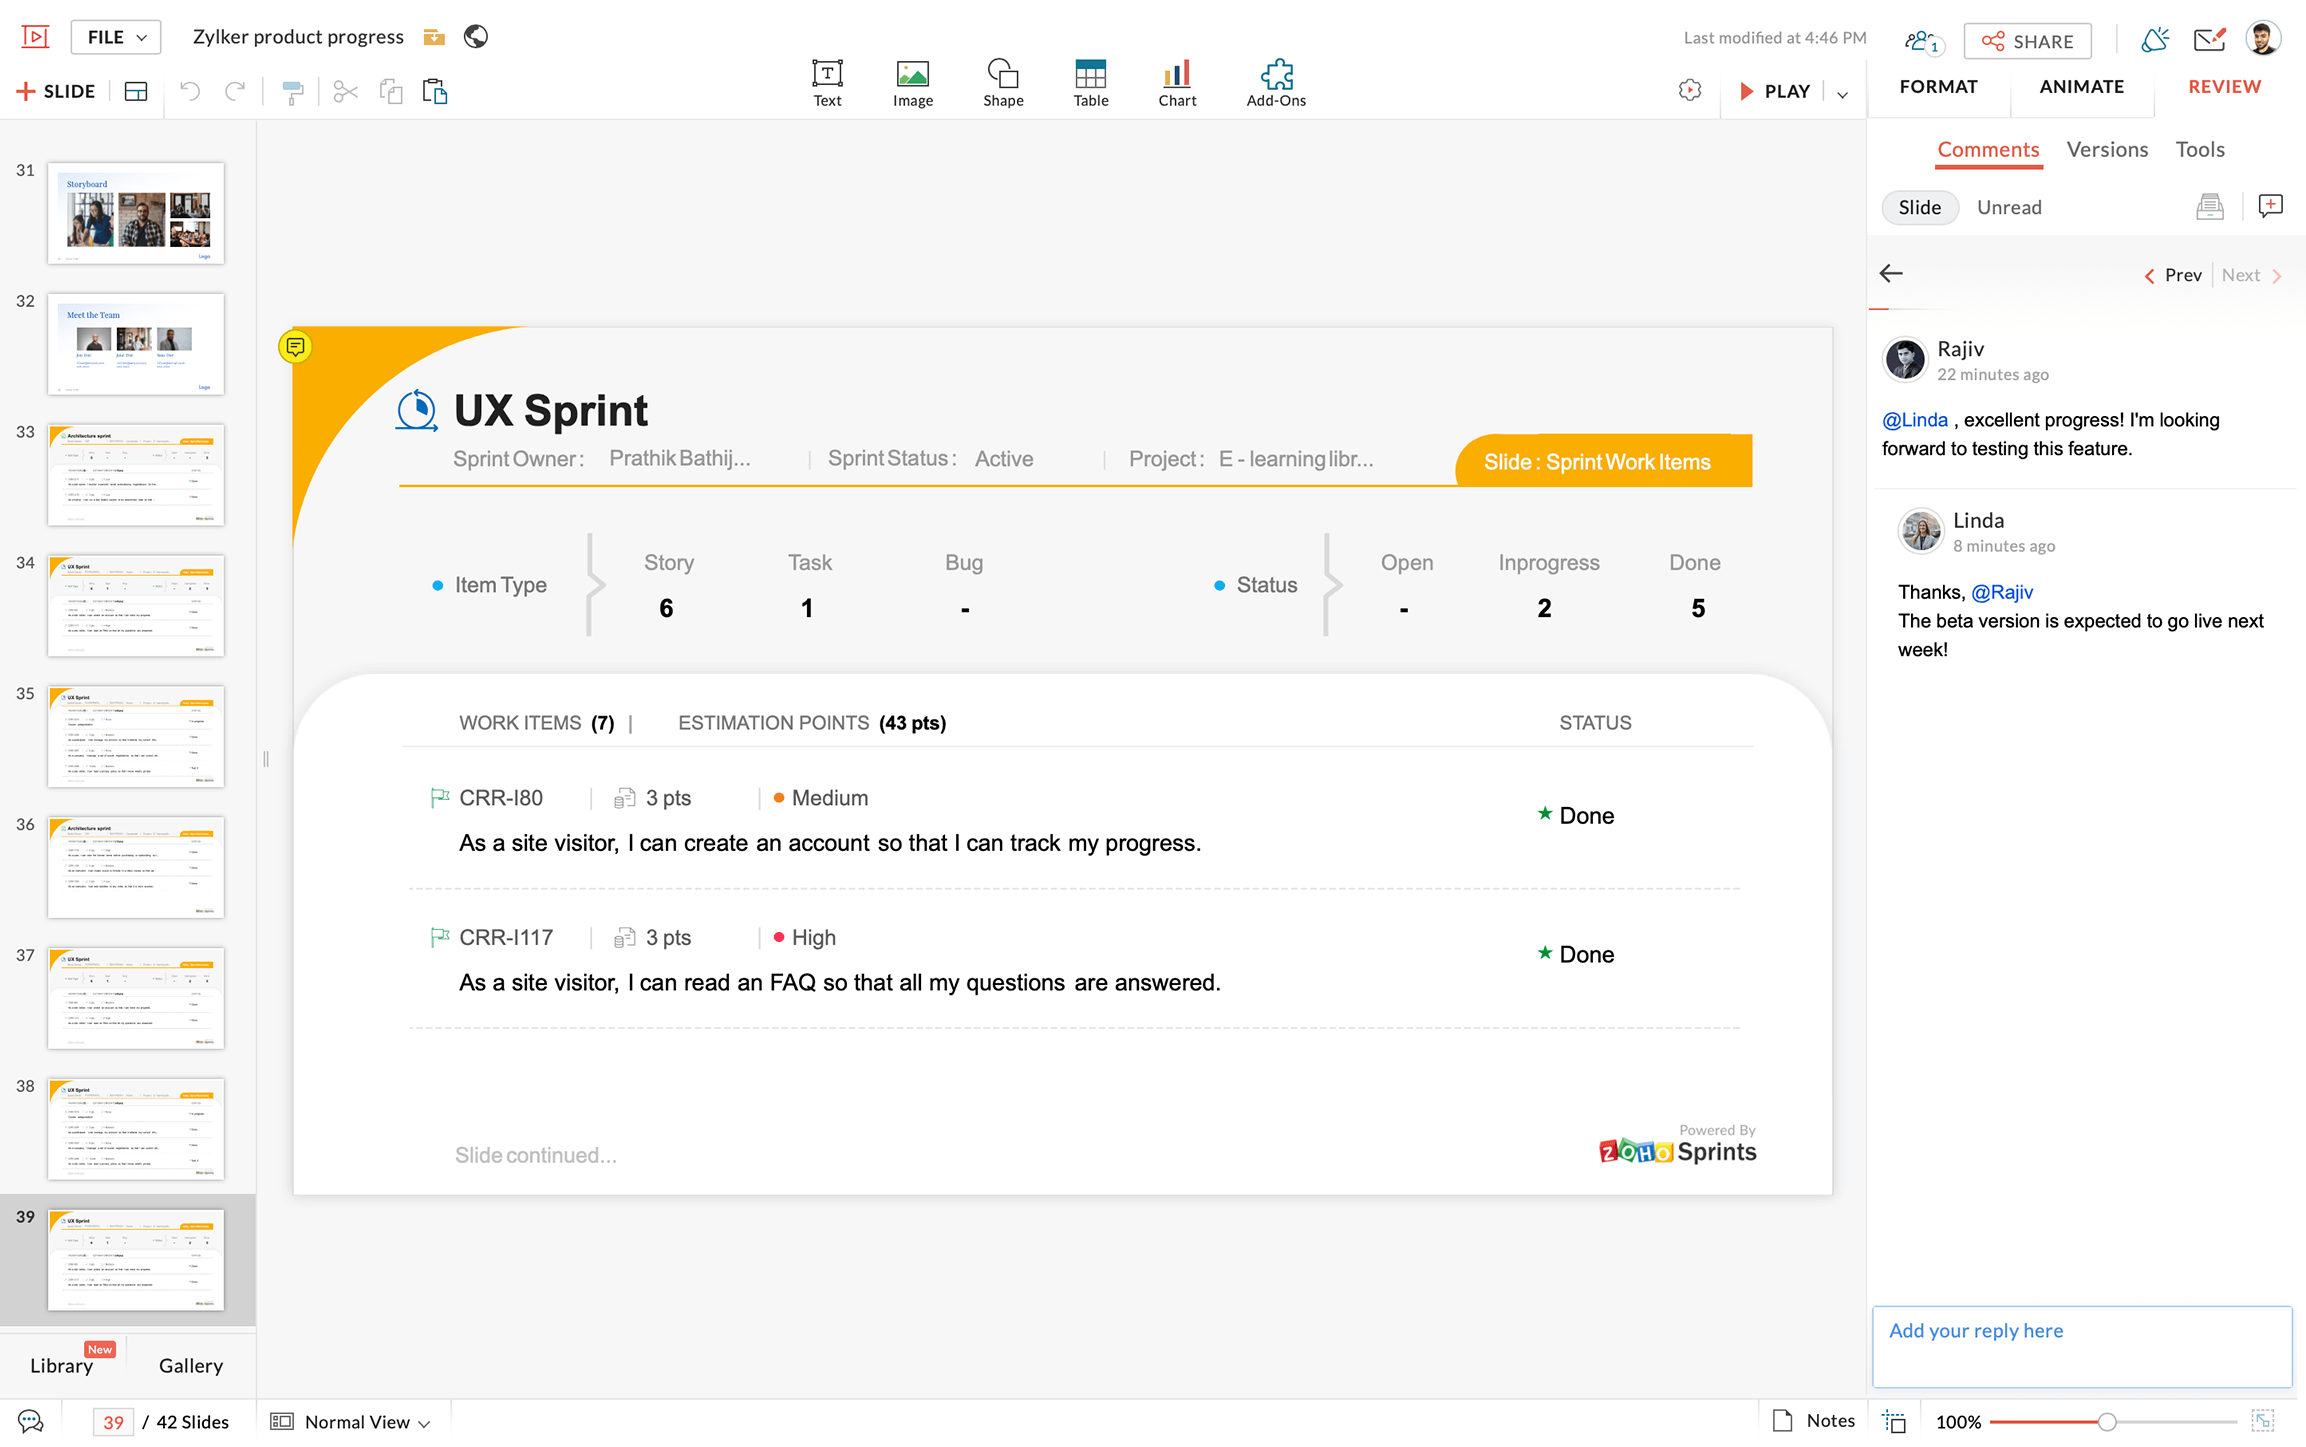Expand the PLAY options arrow

[1843, 93]
